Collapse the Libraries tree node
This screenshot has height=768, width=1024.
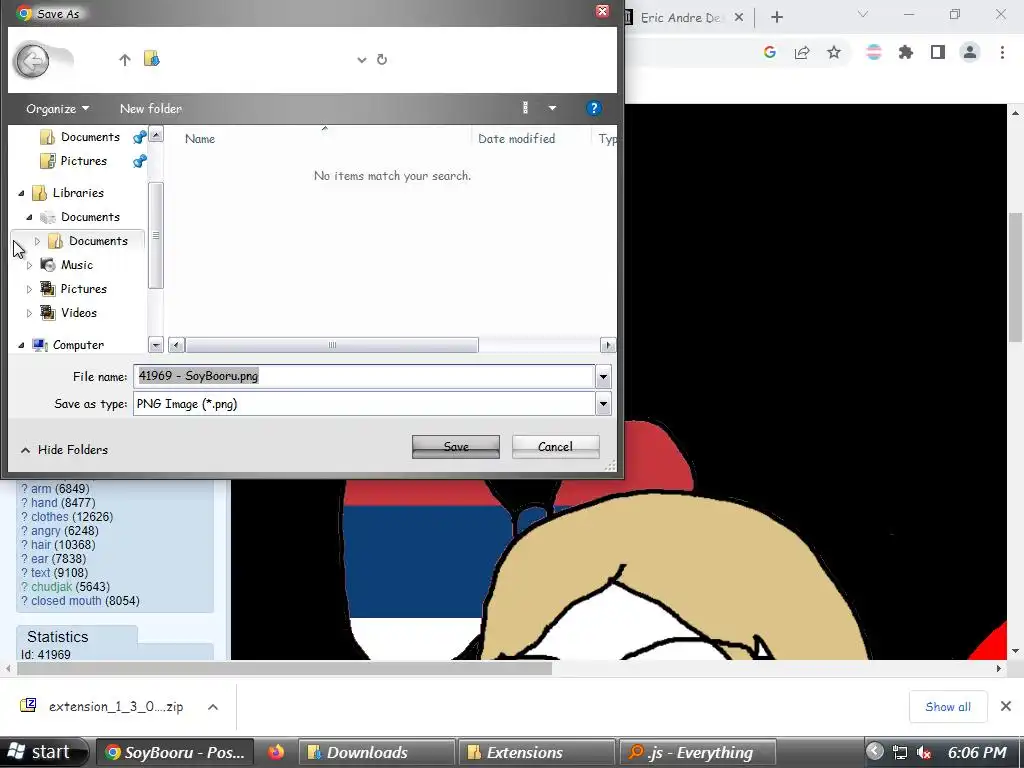(22, 193)
